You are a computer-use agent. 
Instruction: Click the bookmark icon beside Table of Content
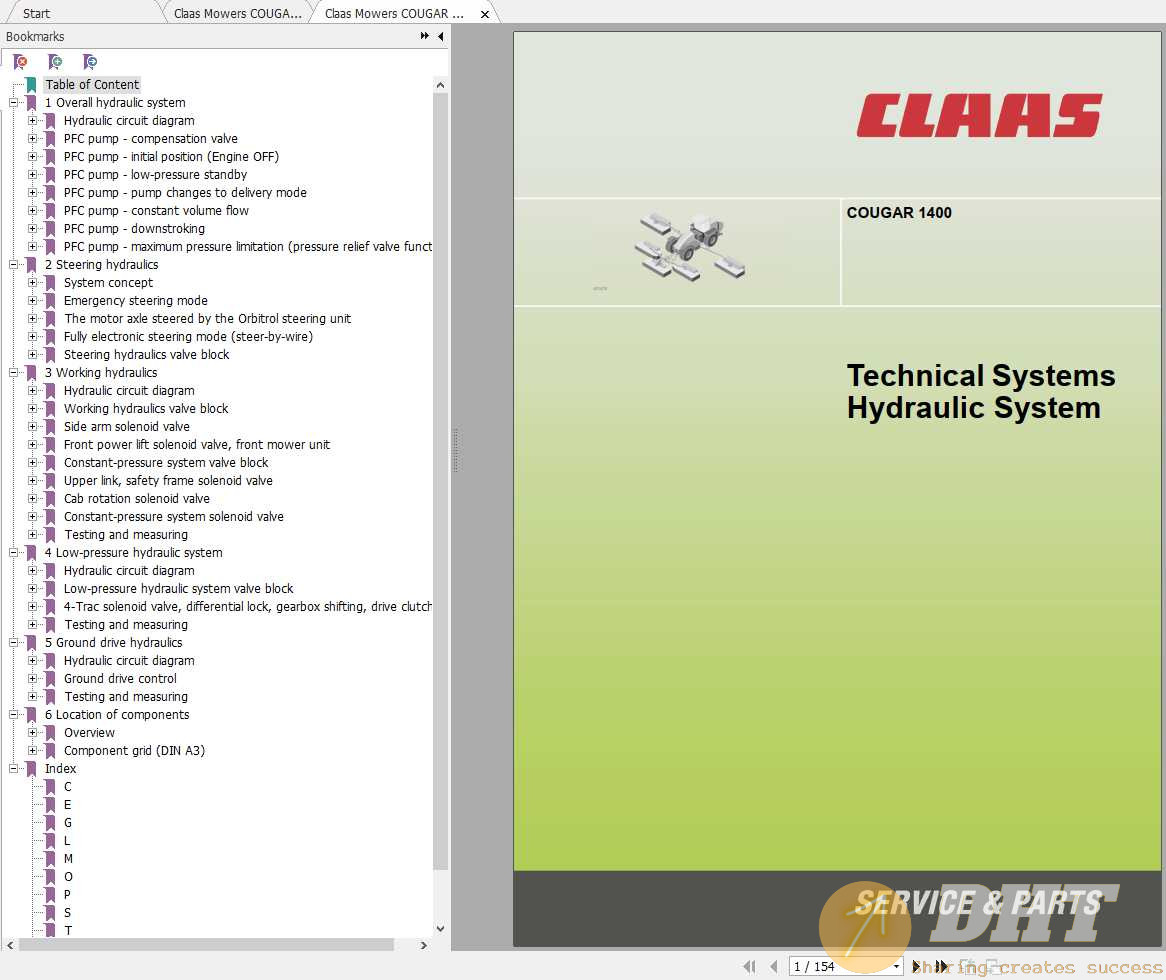[x=31, y=85]
